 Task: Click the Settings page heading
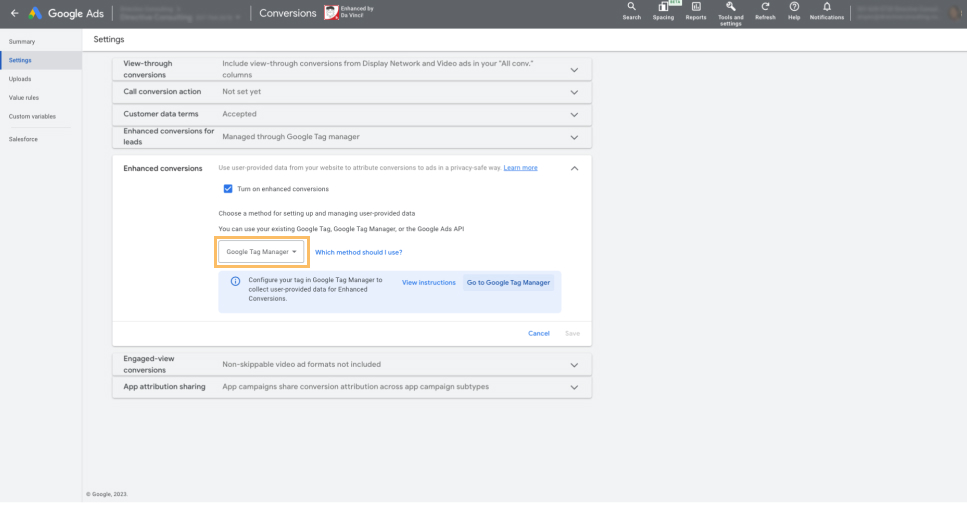pos(109,39)
